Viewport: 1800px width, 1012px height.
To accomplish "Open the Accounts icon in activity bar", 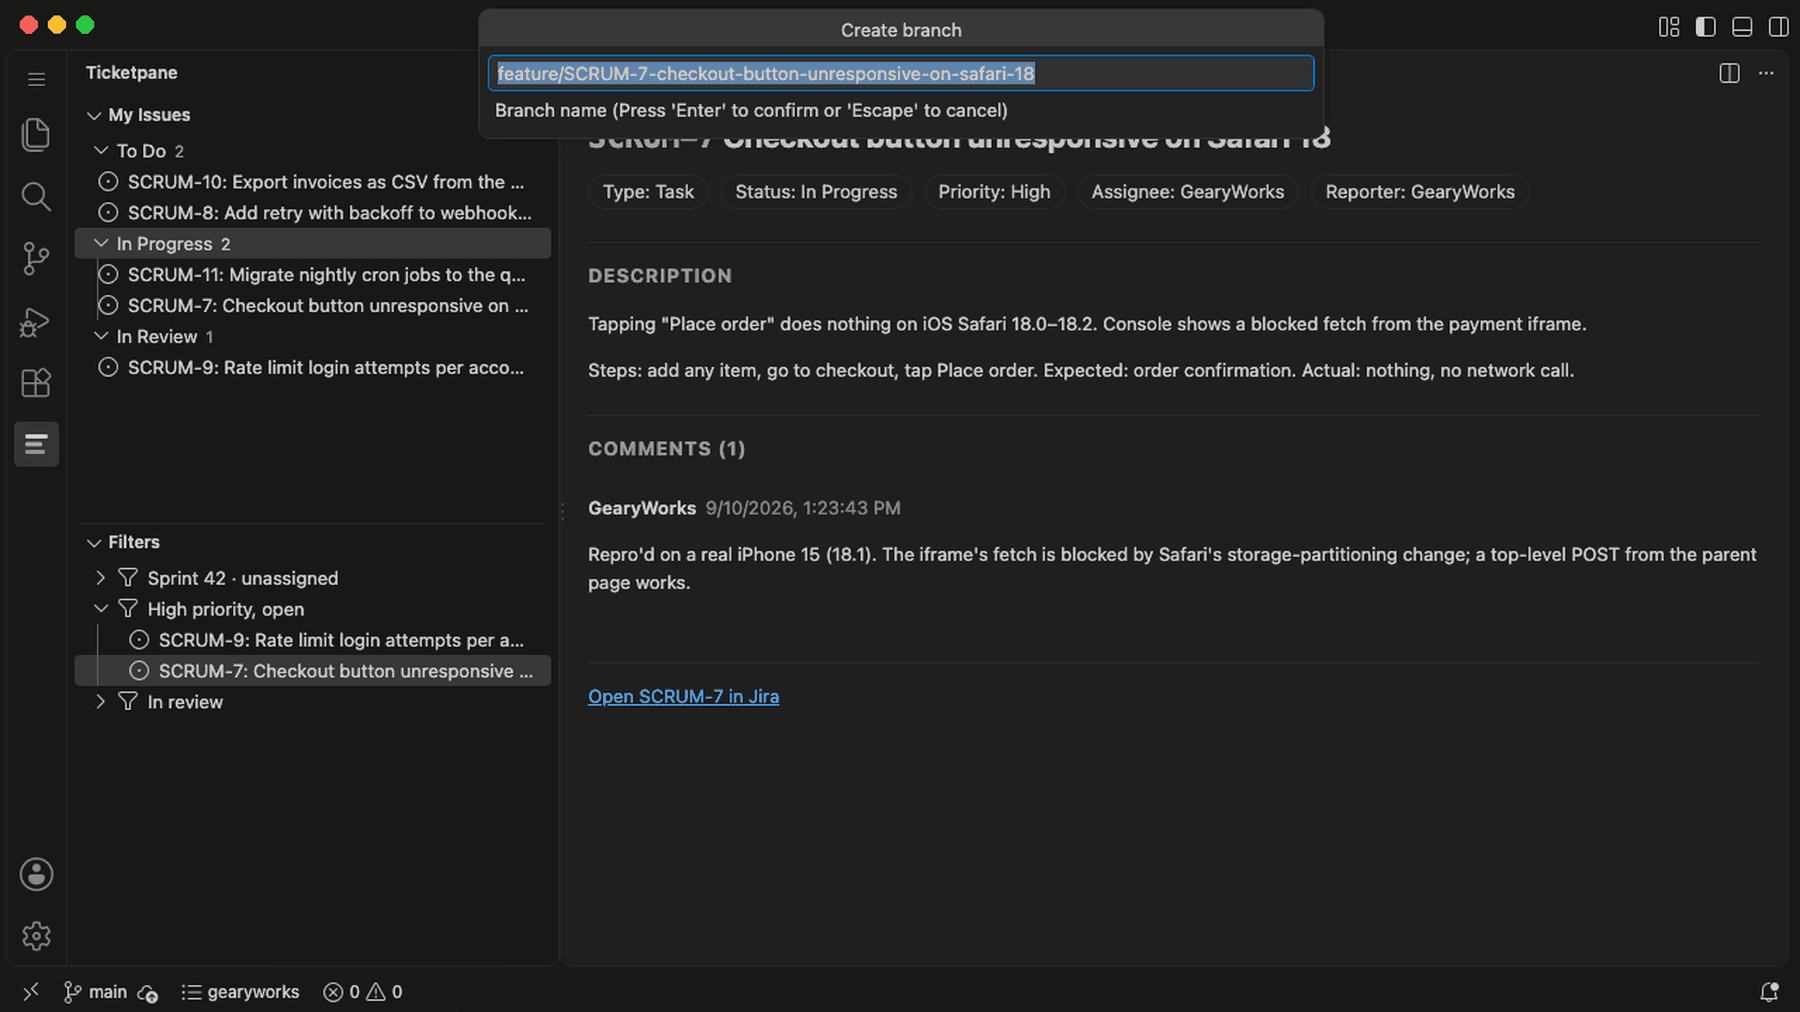I will point(36,874).
